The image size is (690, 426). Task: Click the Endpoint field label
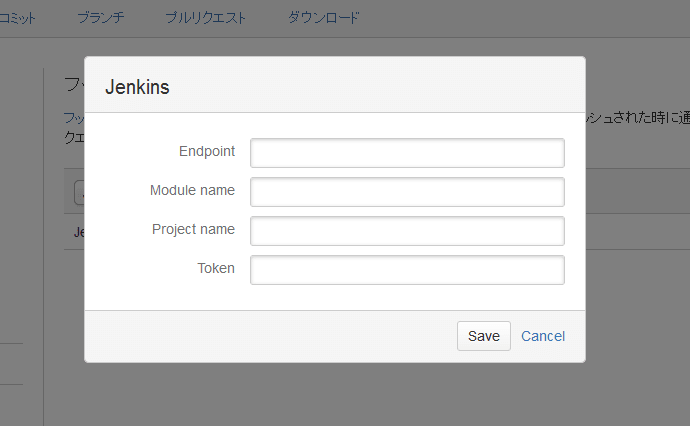(207, 152)
